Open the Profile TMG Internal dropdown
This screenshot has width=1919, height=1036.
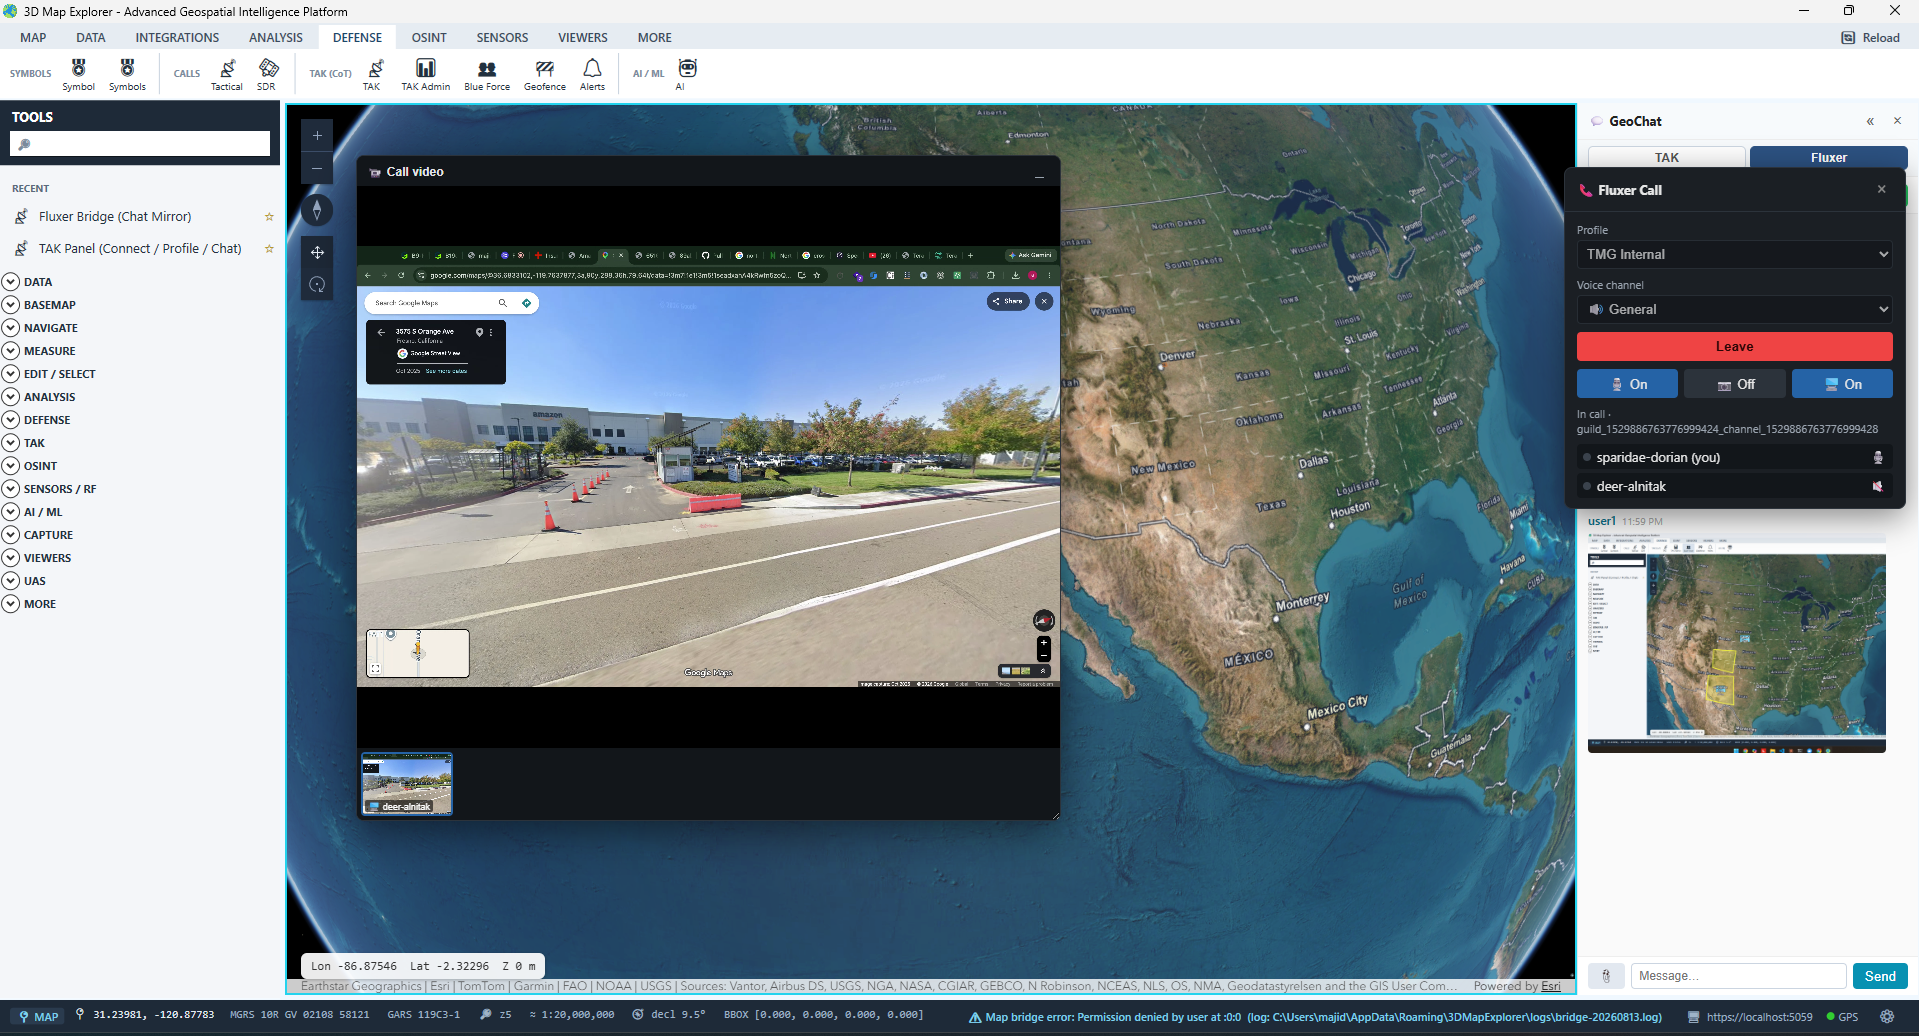click(1735, 254)
